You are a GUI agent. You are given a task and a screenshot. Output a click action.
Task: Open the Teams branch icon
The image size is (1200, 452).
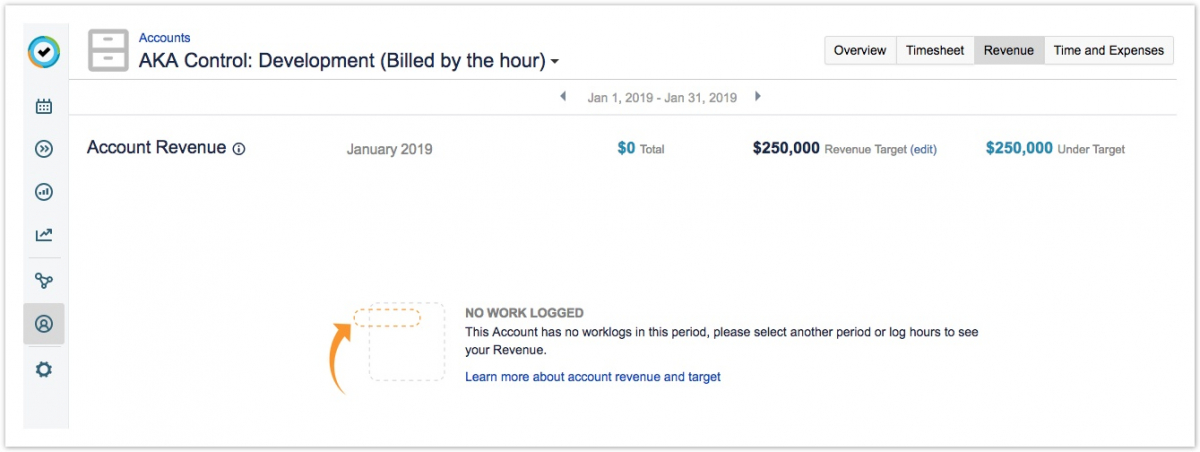[x=44, y=281]
